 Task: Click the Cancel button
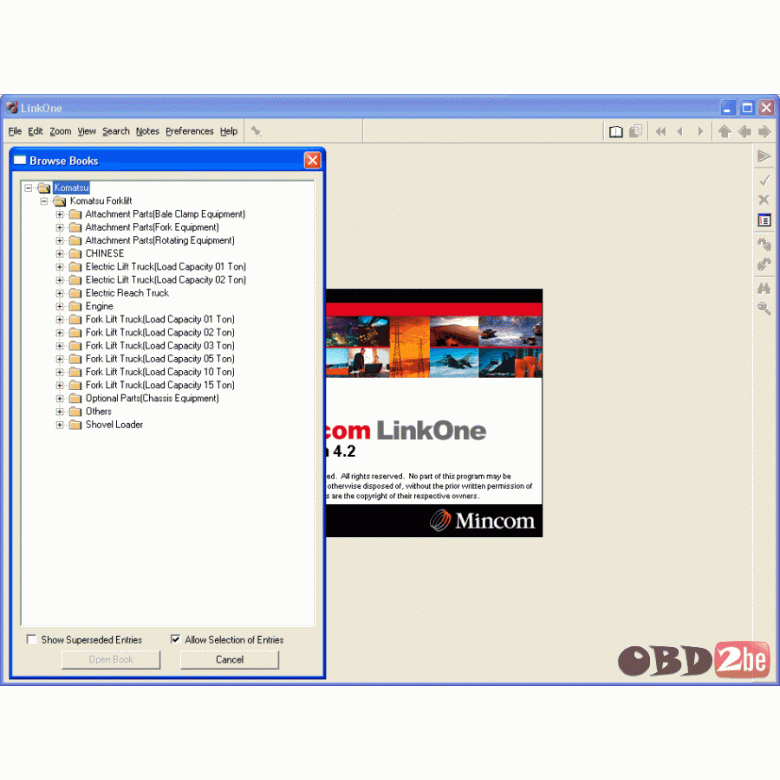point(229,660)
